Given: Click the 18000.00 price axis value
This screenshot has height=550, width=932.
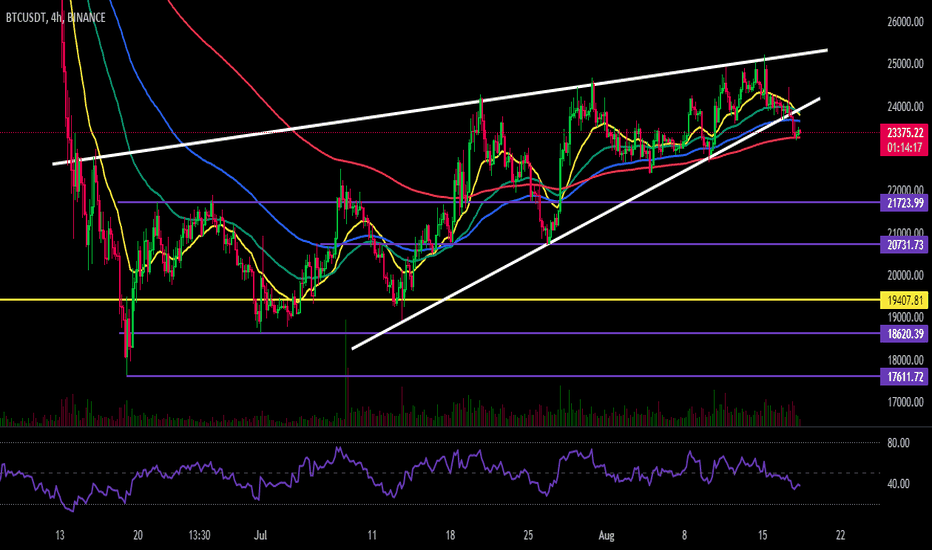Looking at the screenshot, I should (905, 360).
